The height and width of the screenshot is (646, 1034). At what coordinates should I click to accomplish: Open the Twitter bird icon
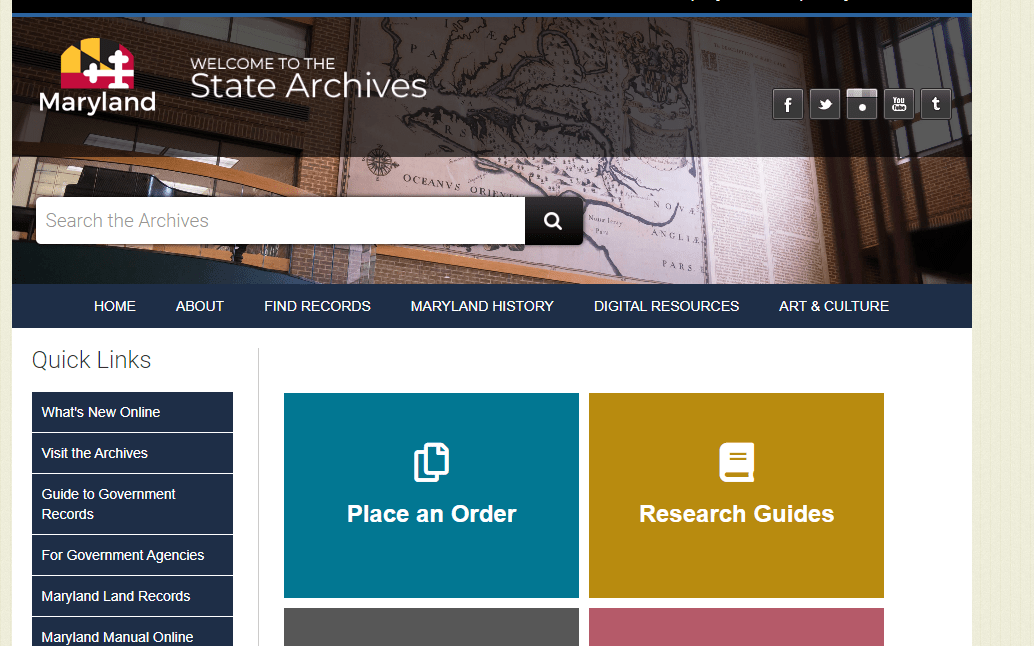pyautogui.click(x=824, y=104)
